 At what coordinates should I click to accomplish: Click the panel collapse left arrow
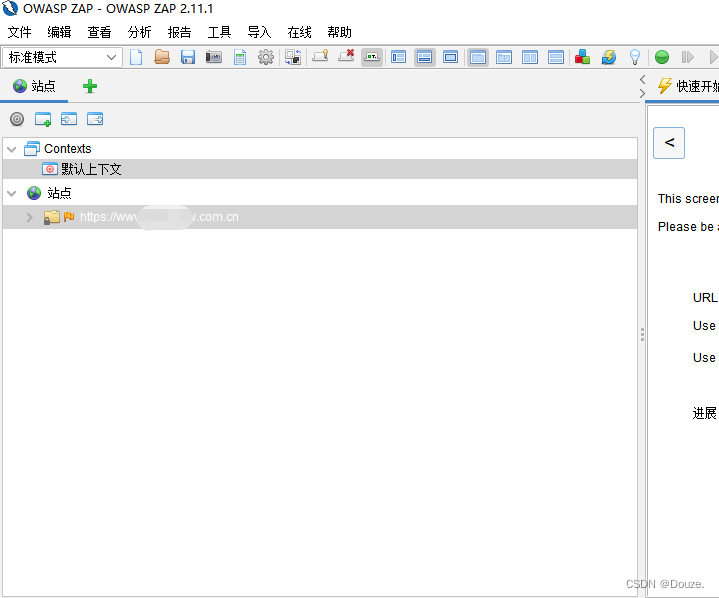pyautogui.click(x=642, y=80)
